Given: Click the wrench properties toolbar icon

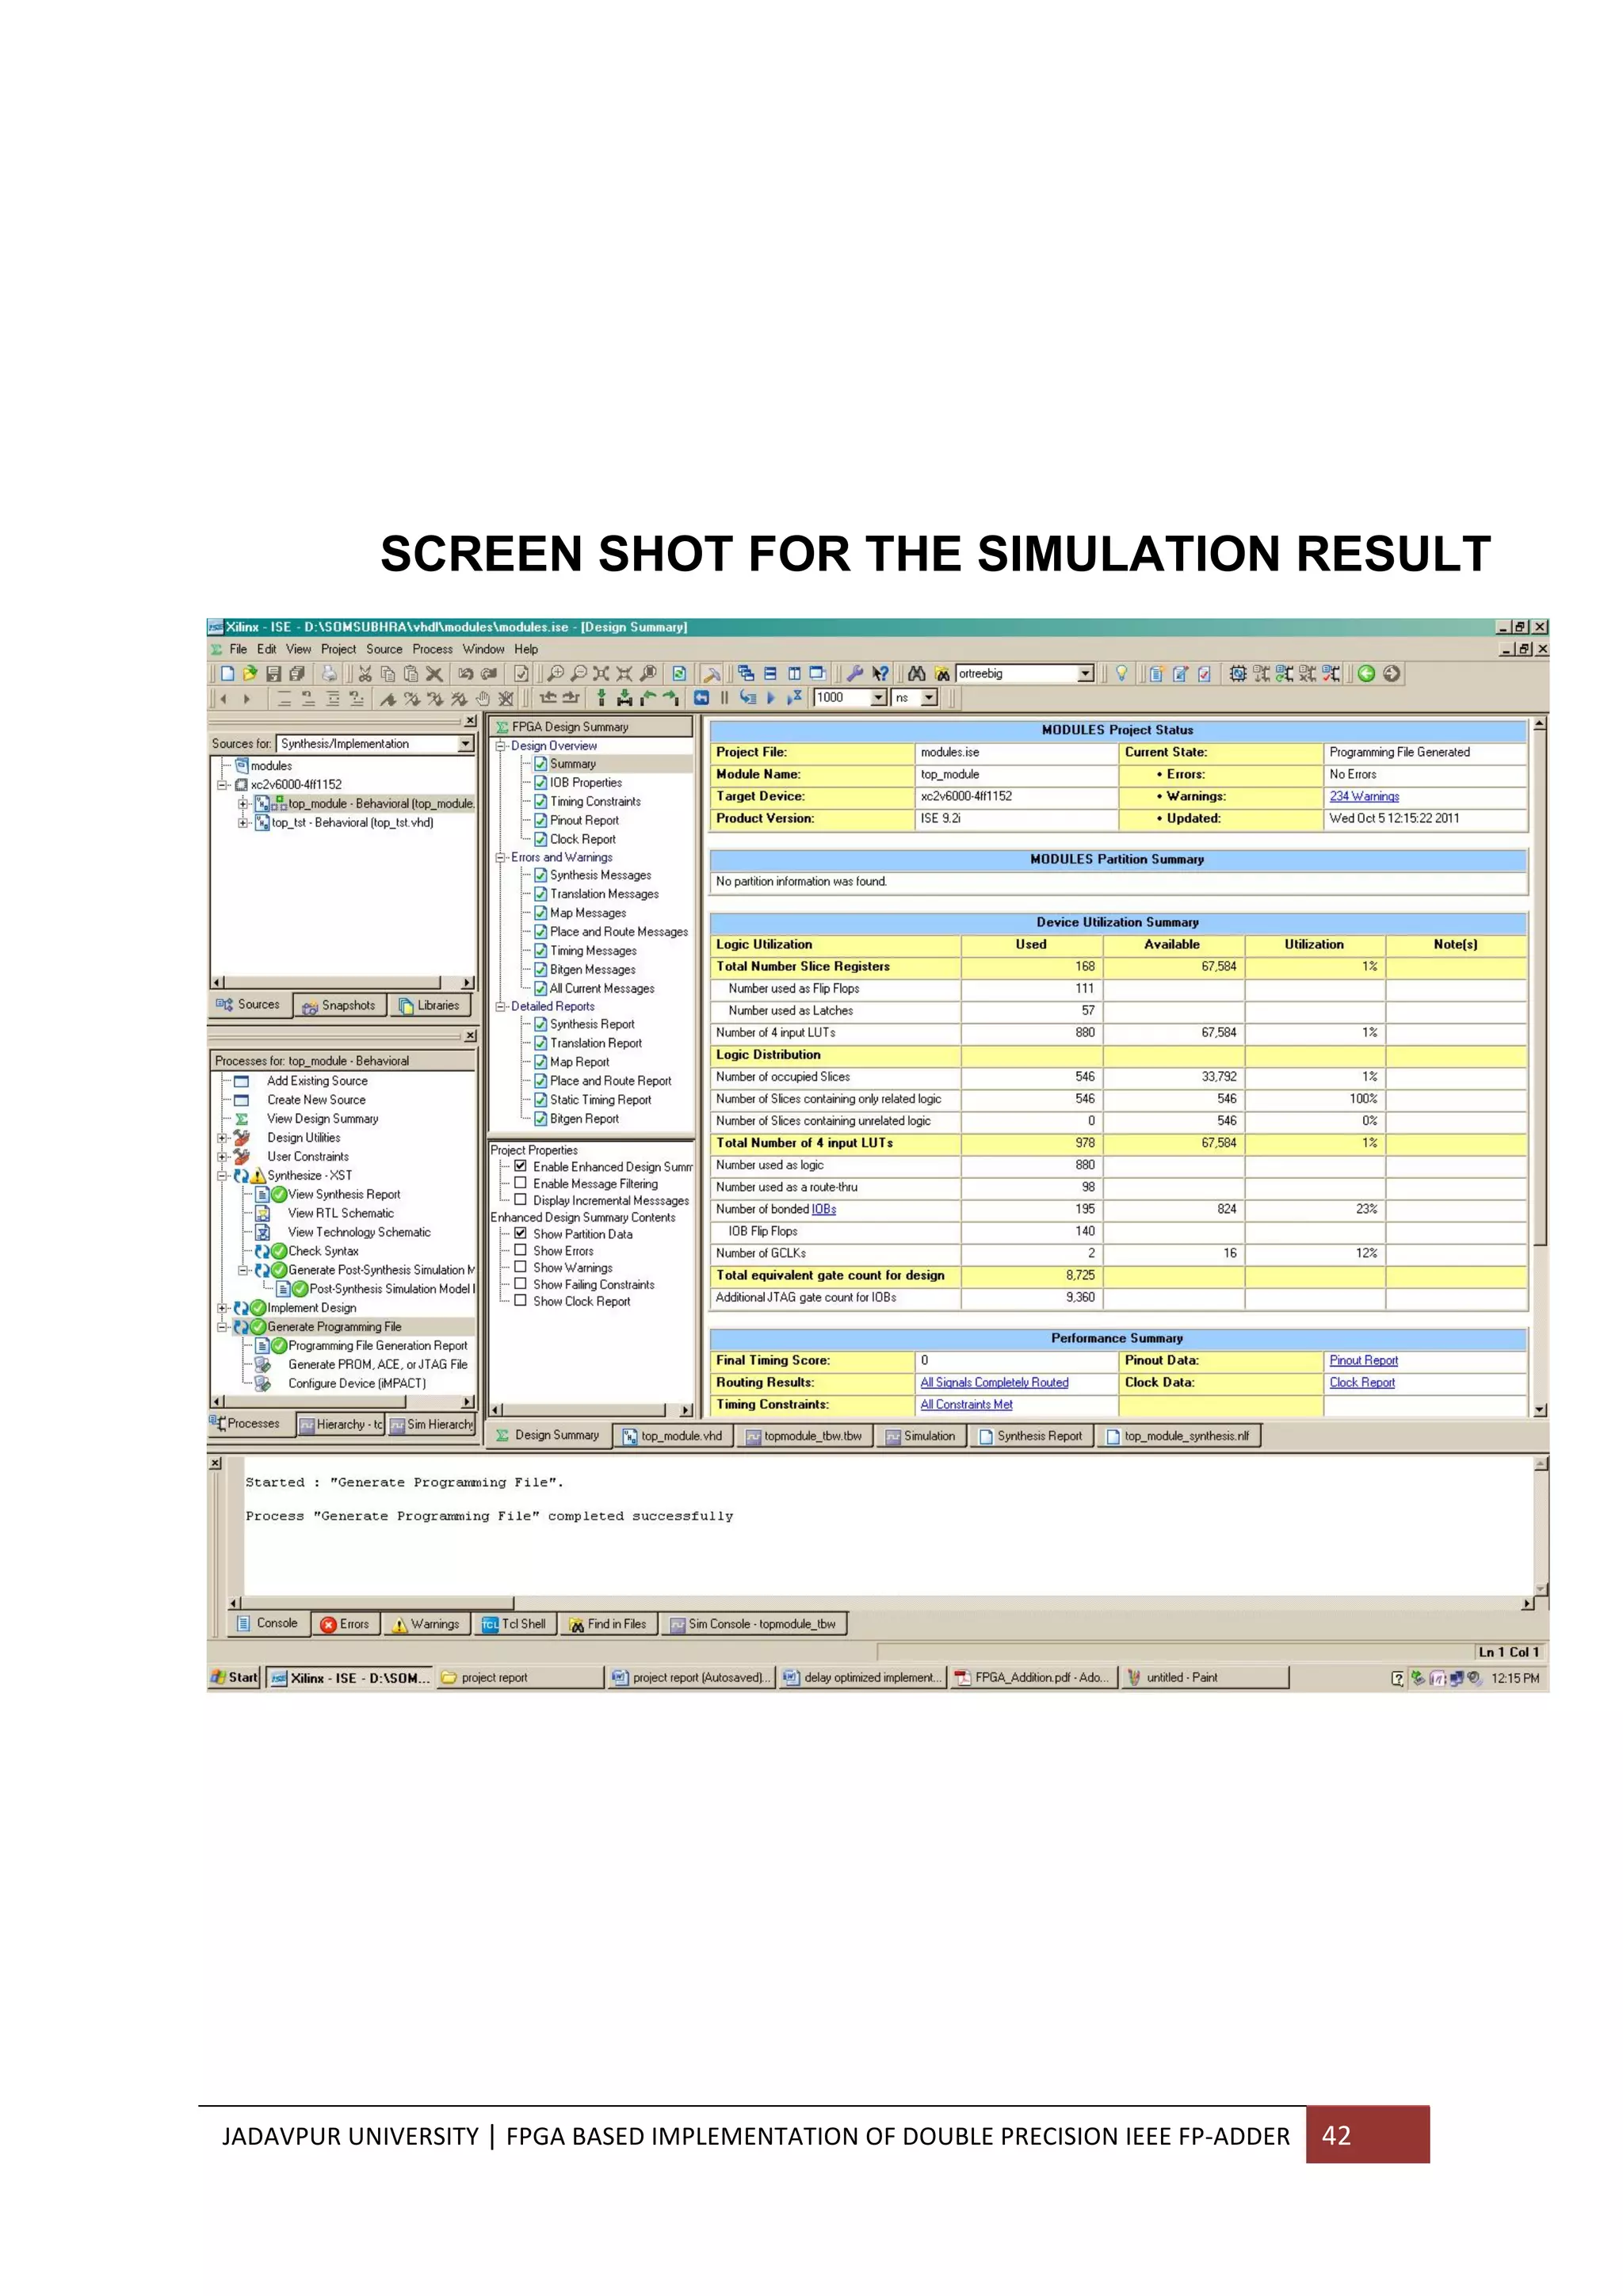Looking at the screenshot, I should [x=855, y=674].
